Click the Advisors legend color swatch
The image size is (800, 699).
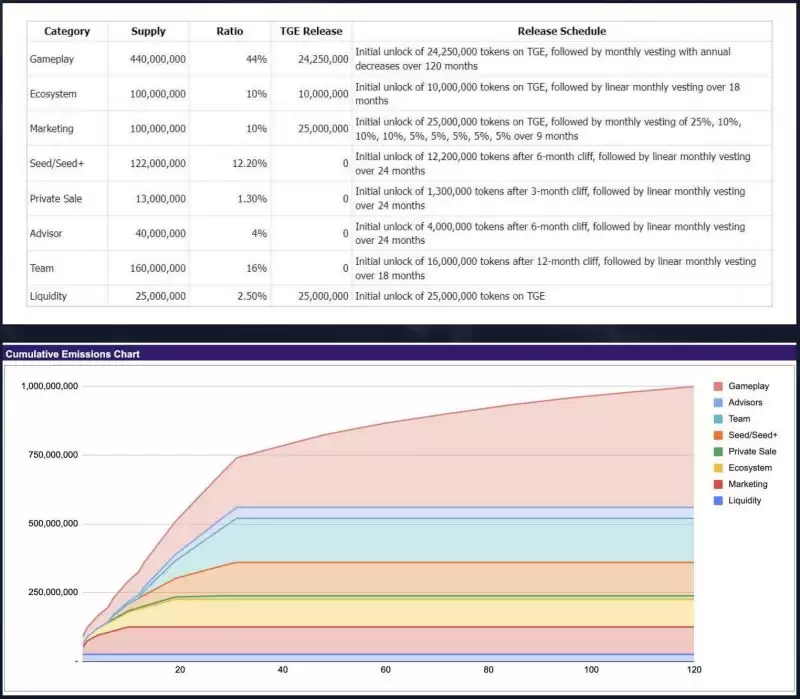click(x=717, y=403)
